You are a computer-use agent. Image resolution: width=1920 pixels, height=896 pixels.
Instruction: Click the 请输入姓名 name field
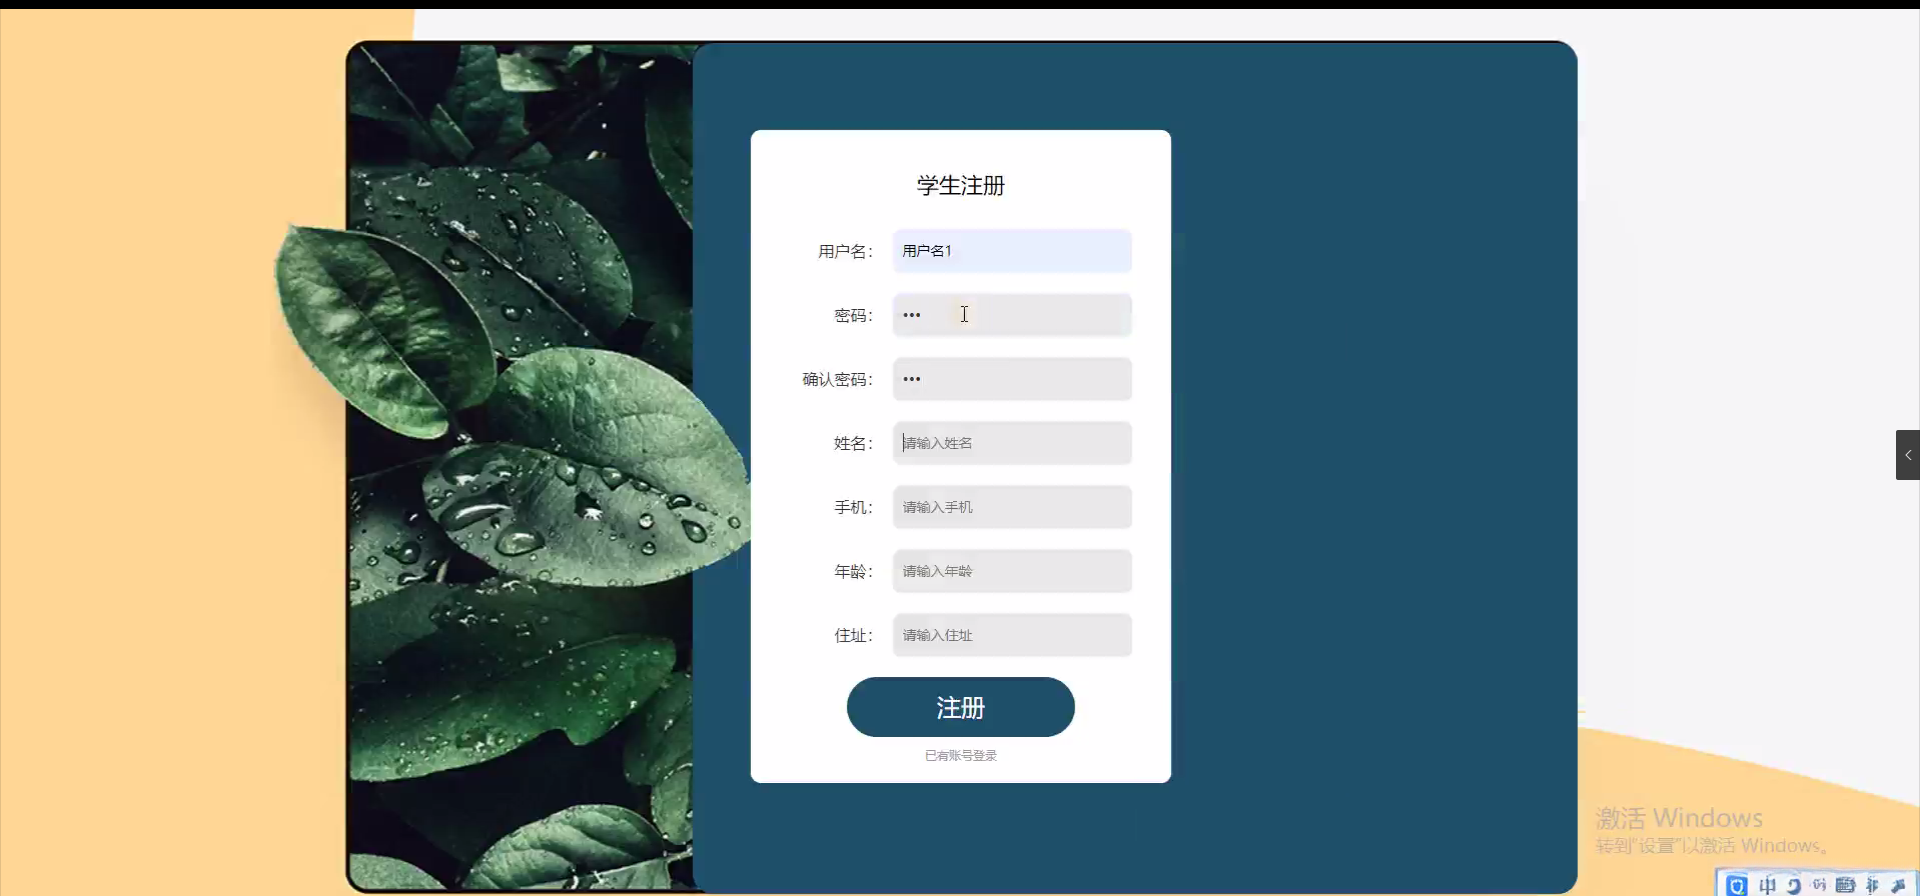(x=1012, y=443)
